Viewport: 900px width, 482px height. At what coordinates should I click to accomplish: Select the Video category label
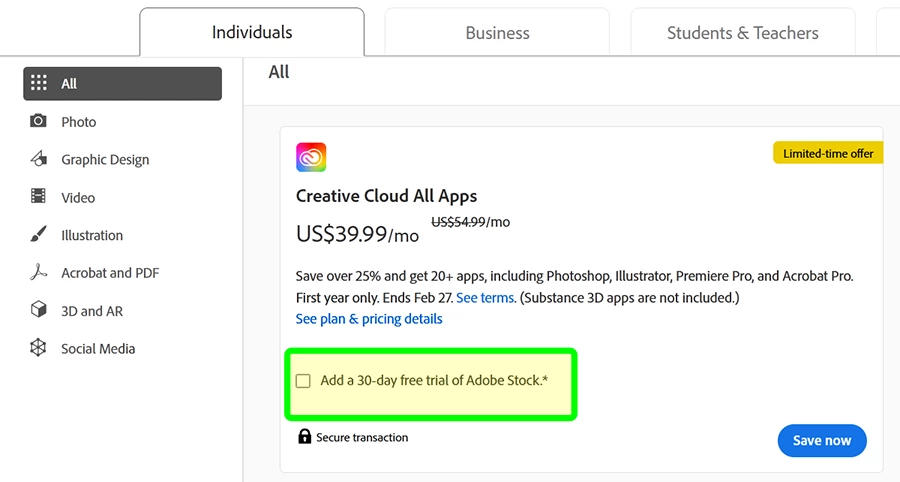pyautogui.click(x=78, y=197)
